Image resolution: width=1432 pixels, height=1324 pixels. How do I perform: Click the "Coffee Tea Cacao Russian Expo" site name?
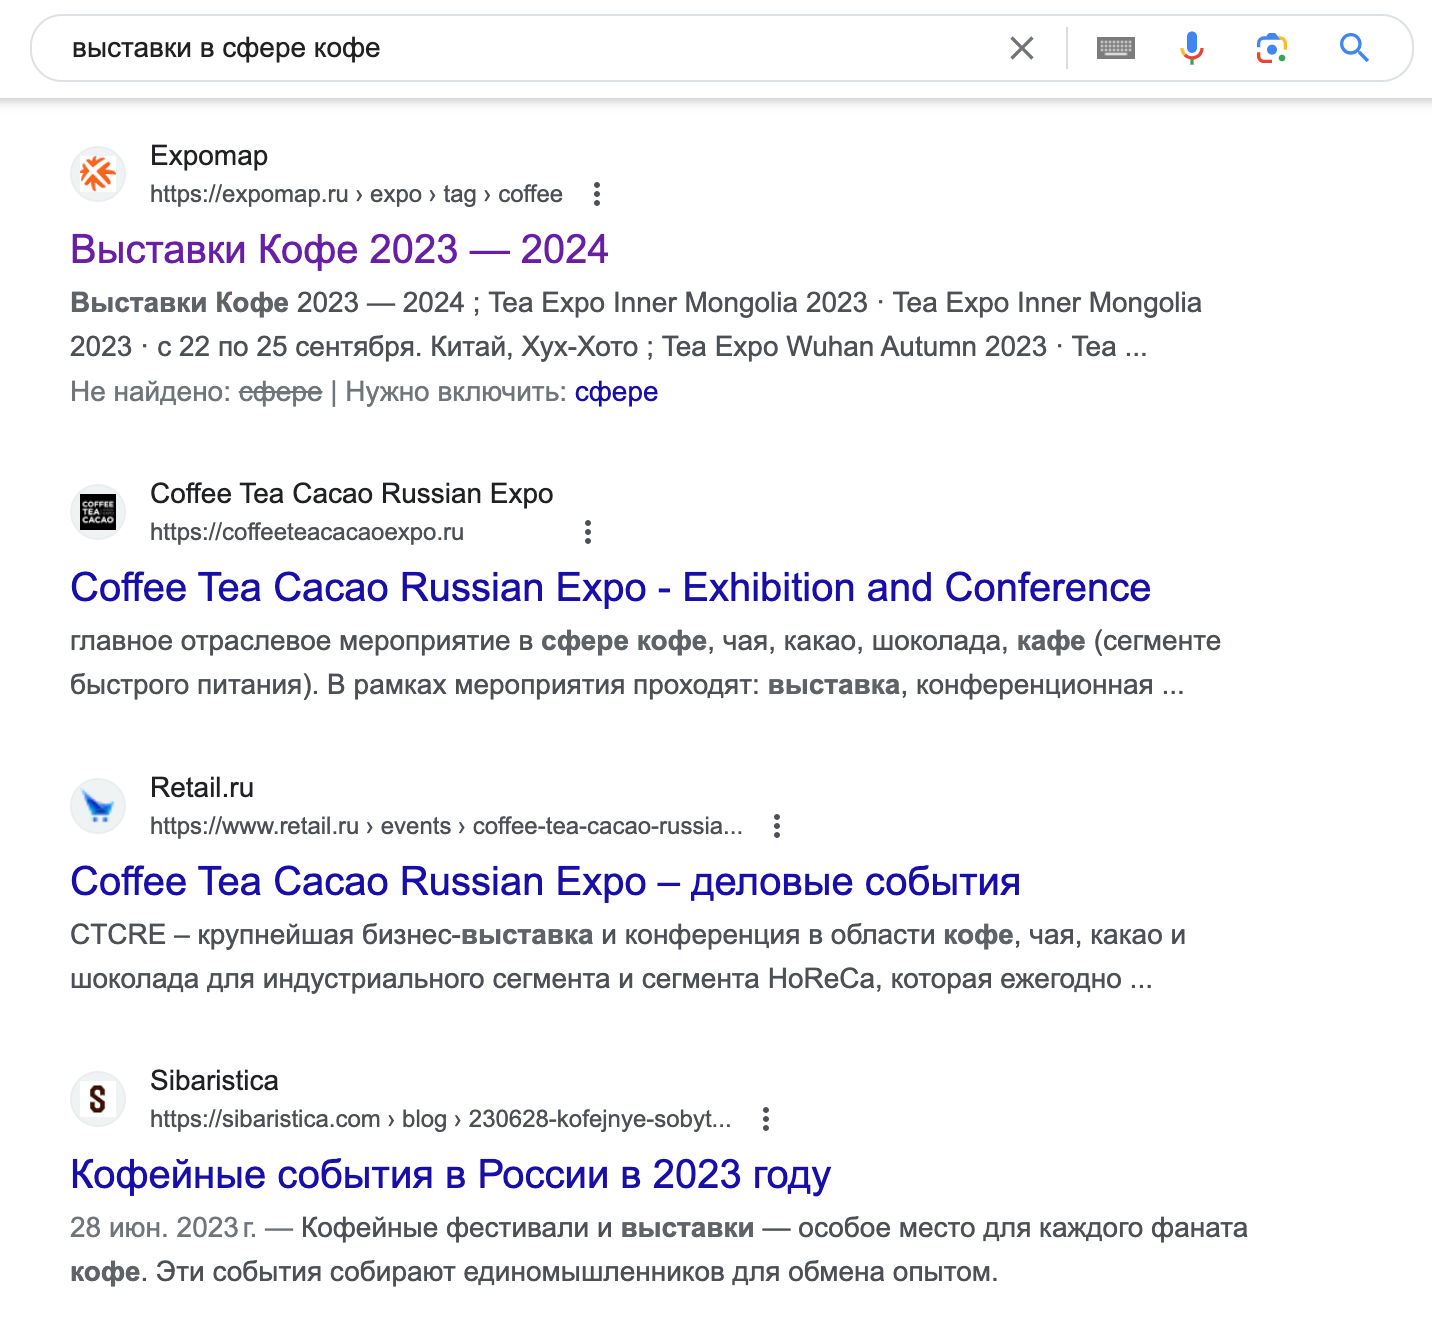[351, 494]
